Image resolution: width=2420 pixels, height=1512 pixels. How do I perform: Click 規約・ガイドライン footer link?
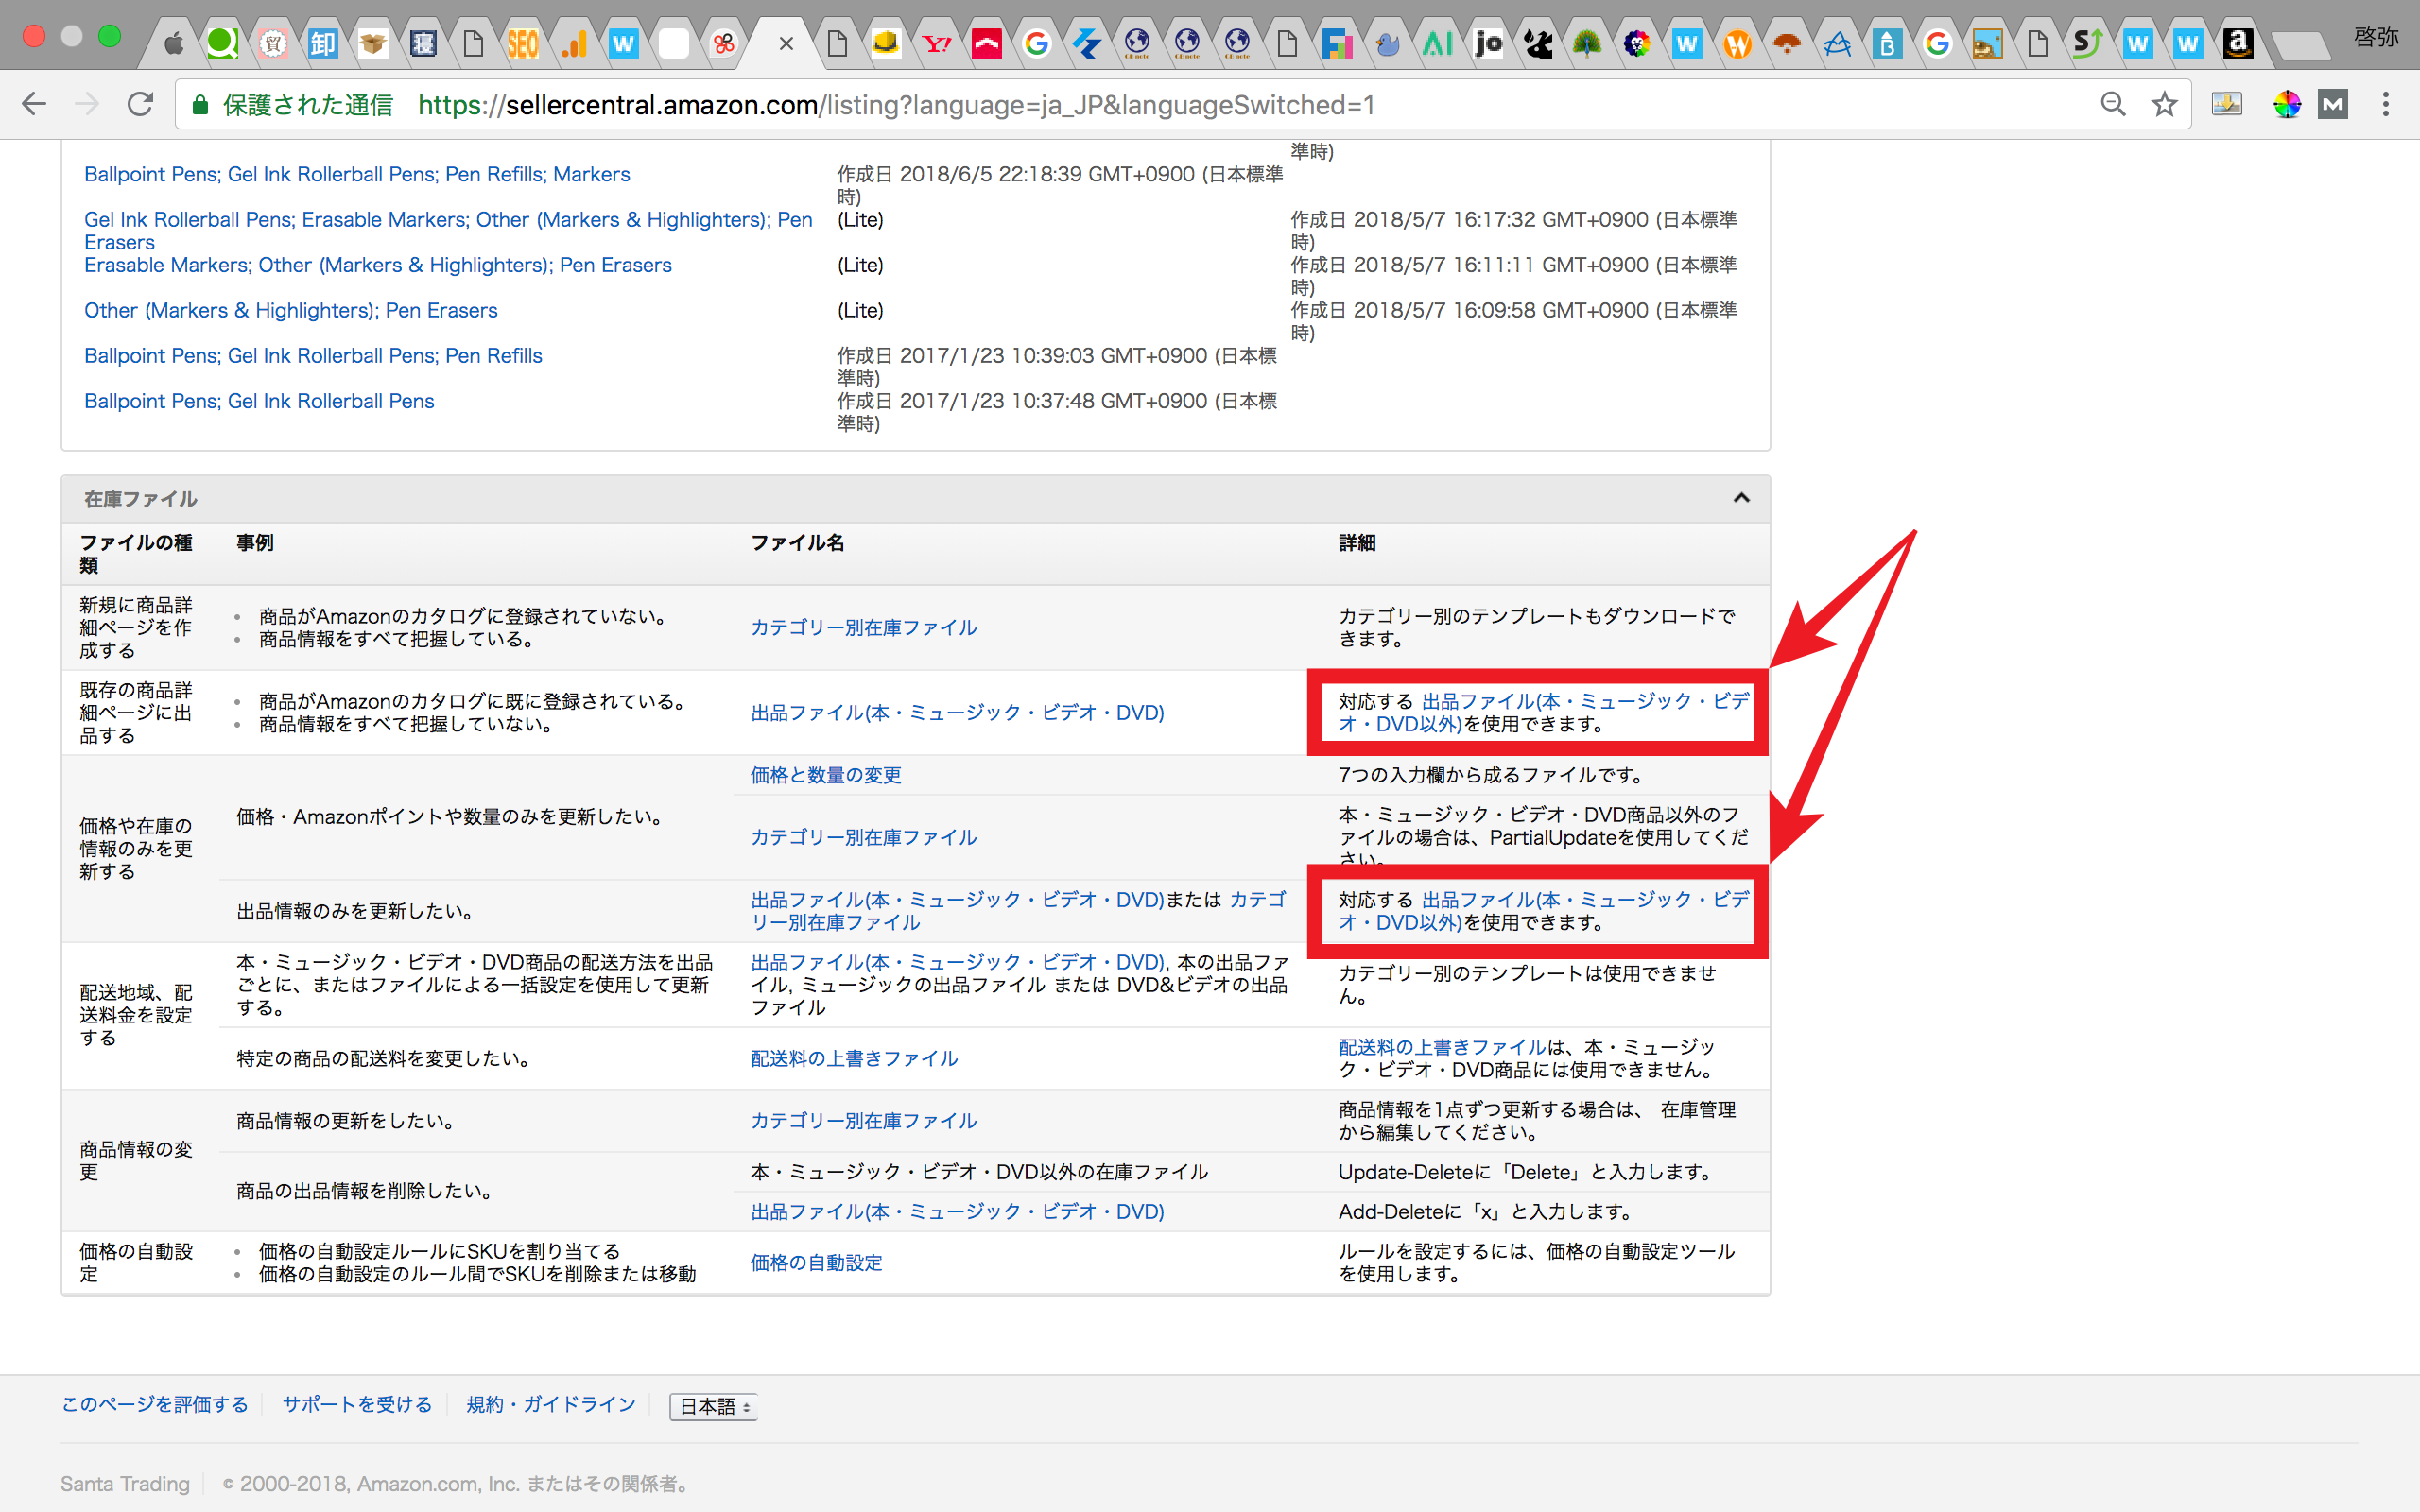tap(551, 1404)
